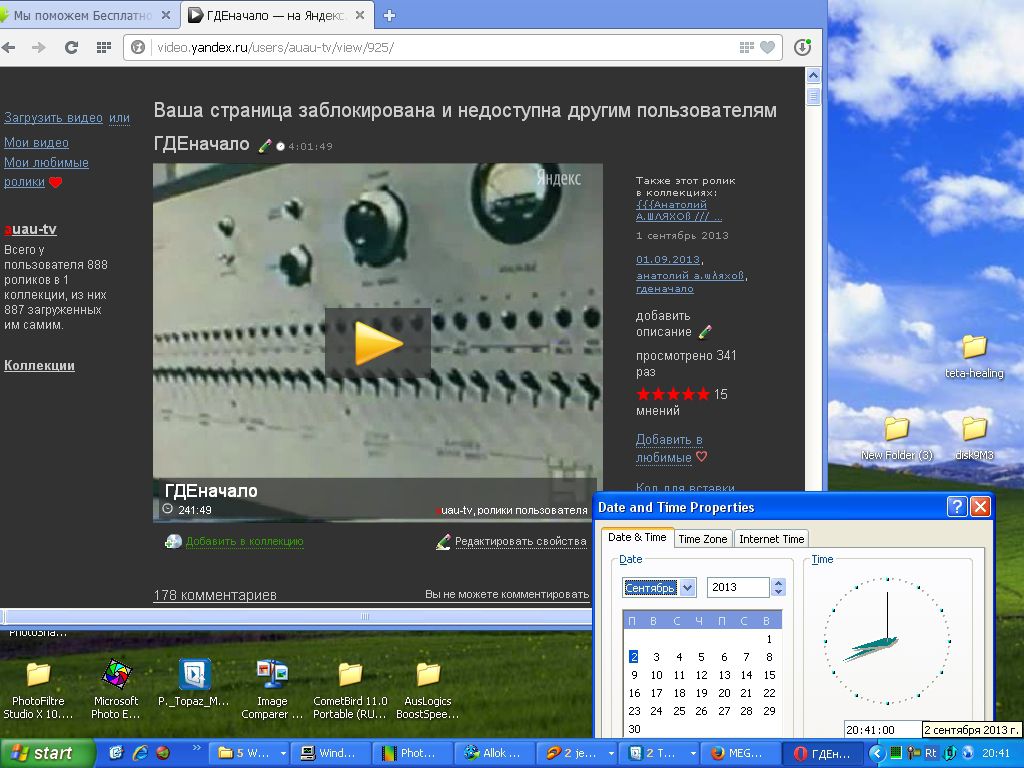Play the ГДЕначало video
The image size is (1024, 768).
tap(378, 343)
